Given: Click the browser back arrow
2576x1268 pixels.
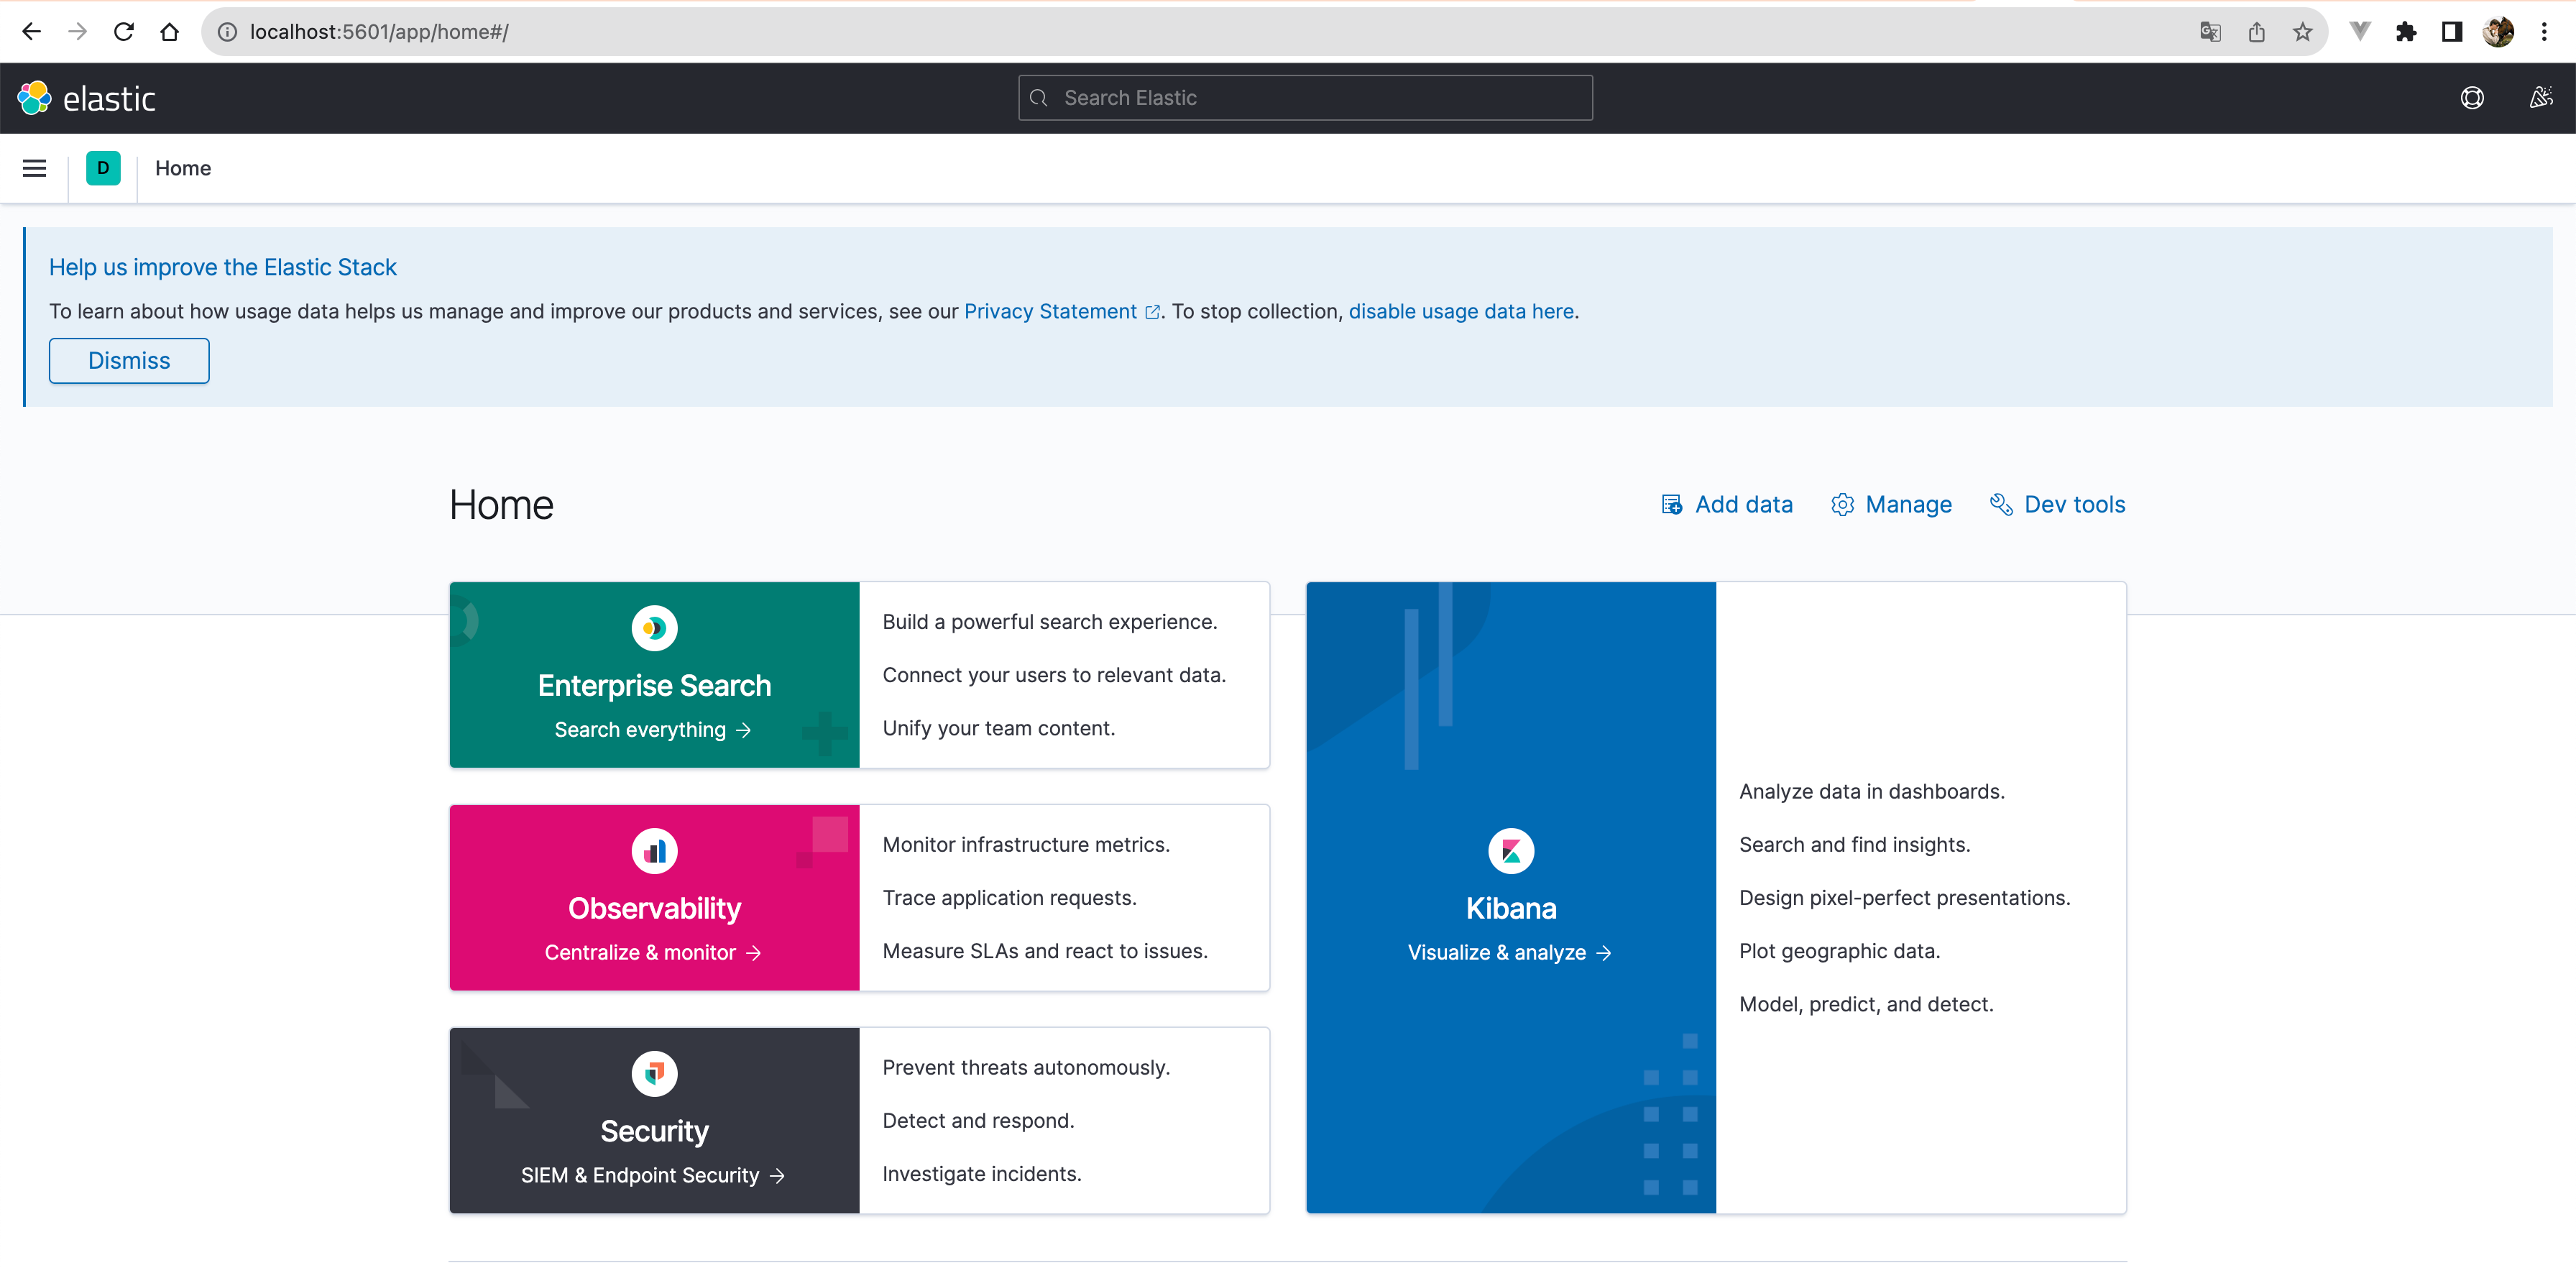Looking at the screenshot, I should (31, 32).
